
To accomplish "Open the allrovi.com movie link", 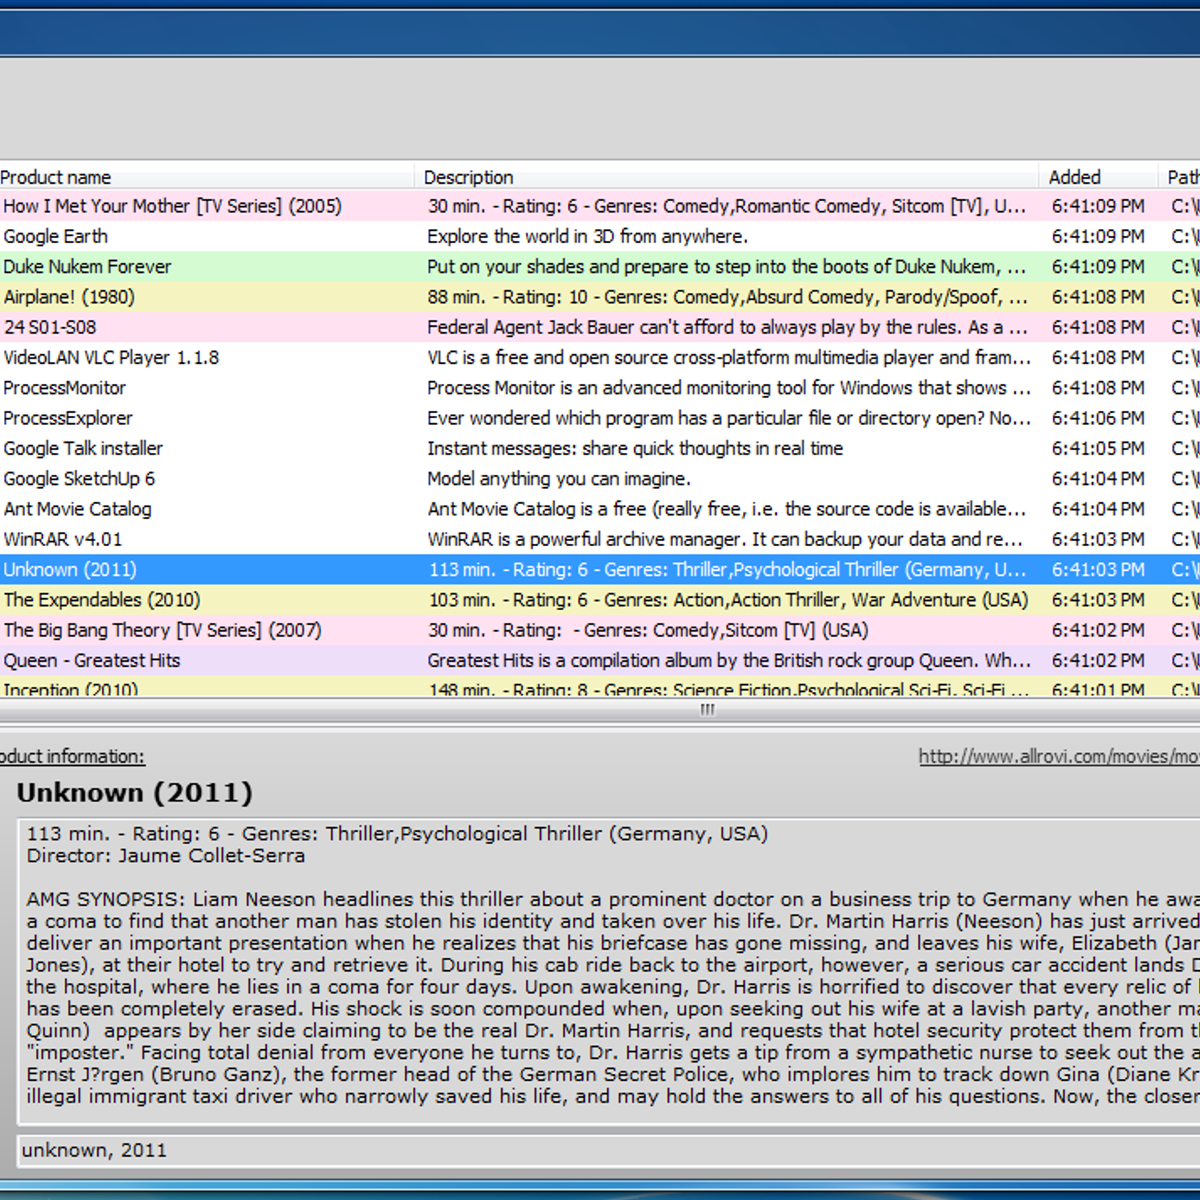I will pos(1059,757).
